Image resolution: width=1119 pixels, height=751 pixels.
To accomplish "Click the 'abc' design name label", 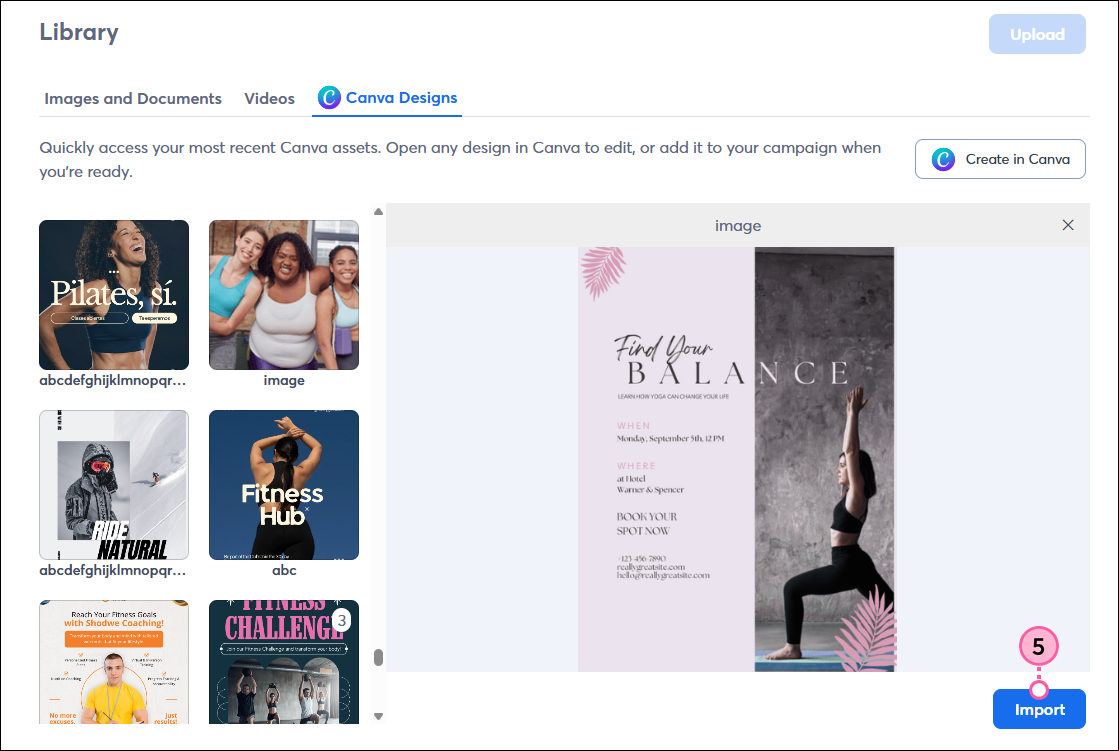I will pyautogui.click(x=284, y=570).
